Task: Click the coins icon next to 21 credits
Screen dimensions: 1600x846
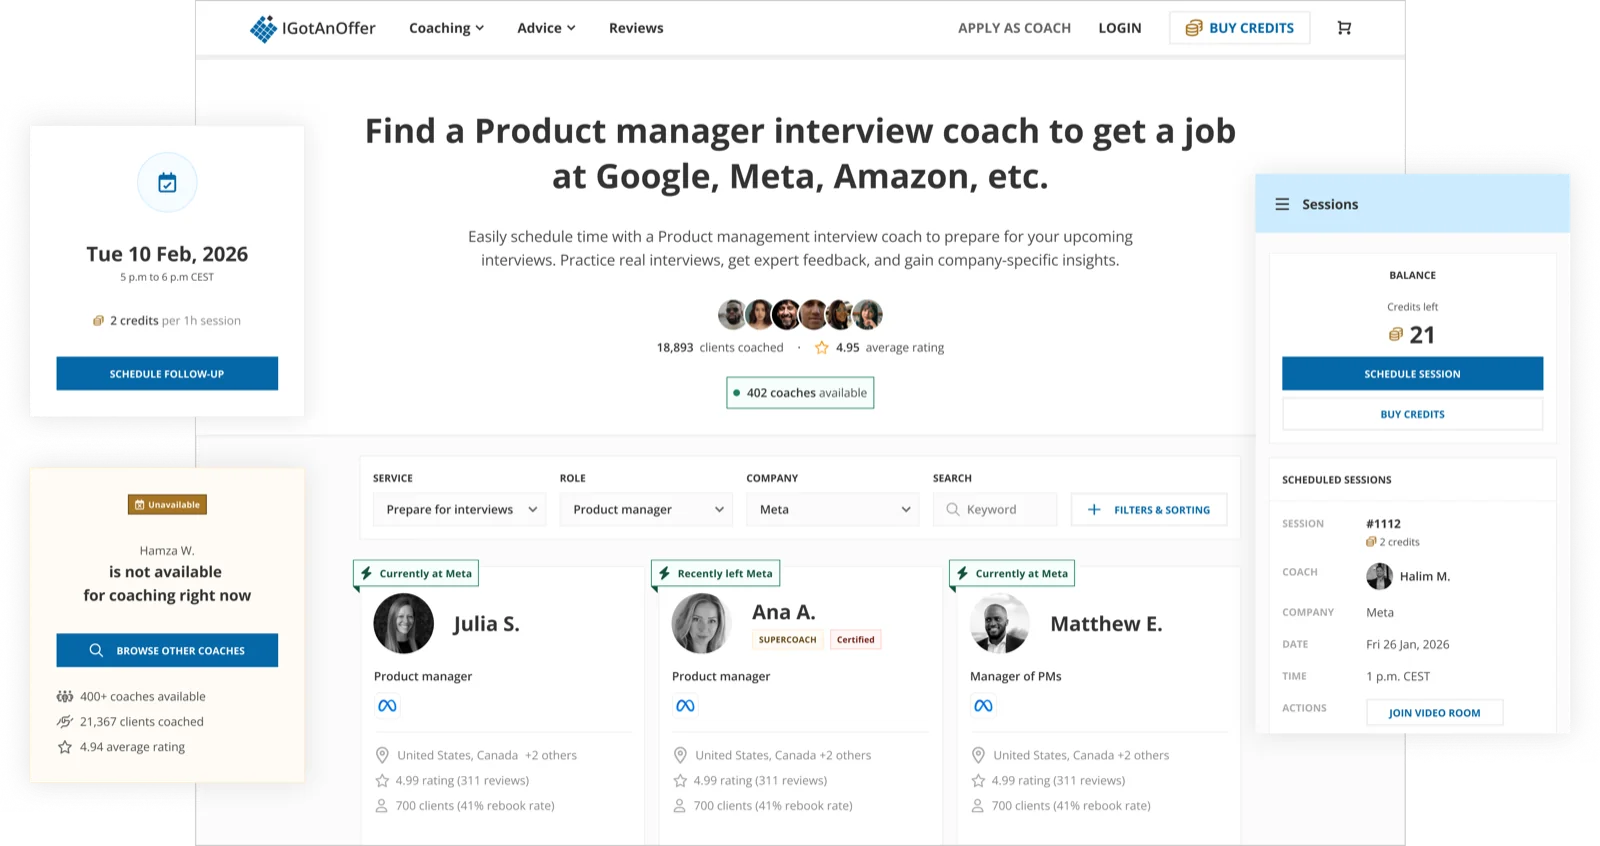Action: pyautogui.click(x=1396, y=335)
